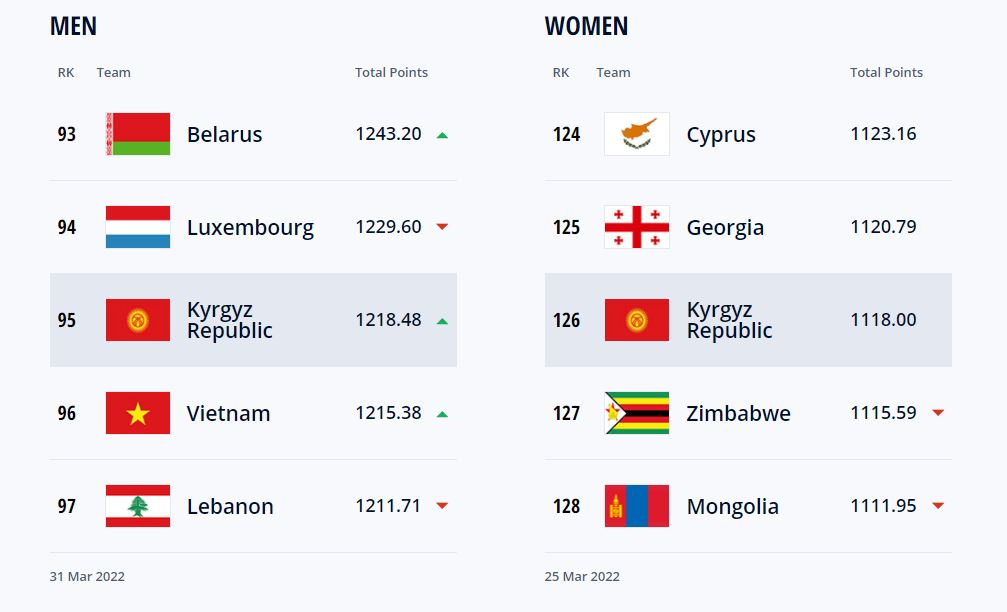Viewport: 1007px width, 612px height.
Task: Click the Cyprus flag icon
Action: (x=637, y=134)
